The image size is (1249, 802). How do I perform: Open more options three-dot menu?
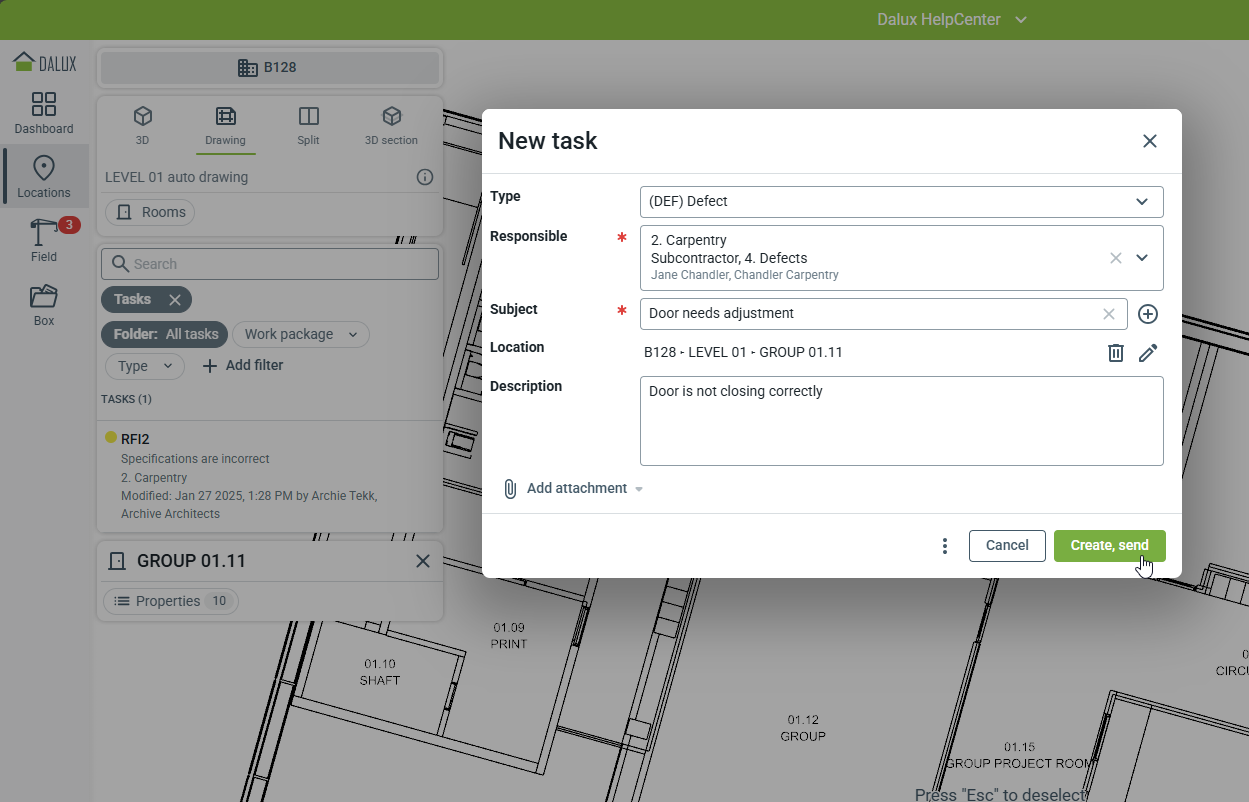945,546
